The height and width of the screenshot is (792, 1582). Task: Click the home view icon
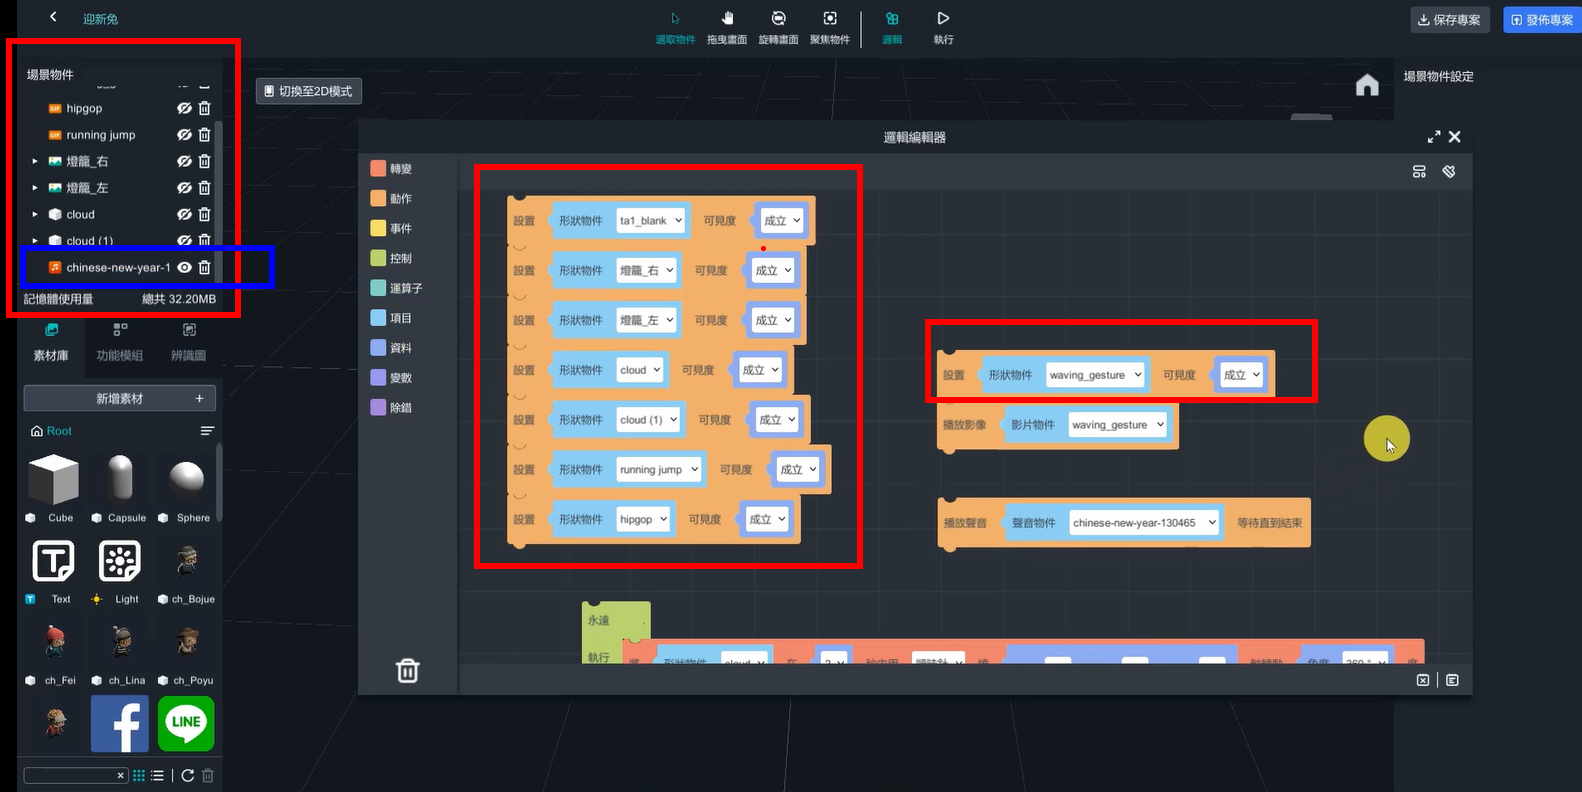coord(1367,86)
